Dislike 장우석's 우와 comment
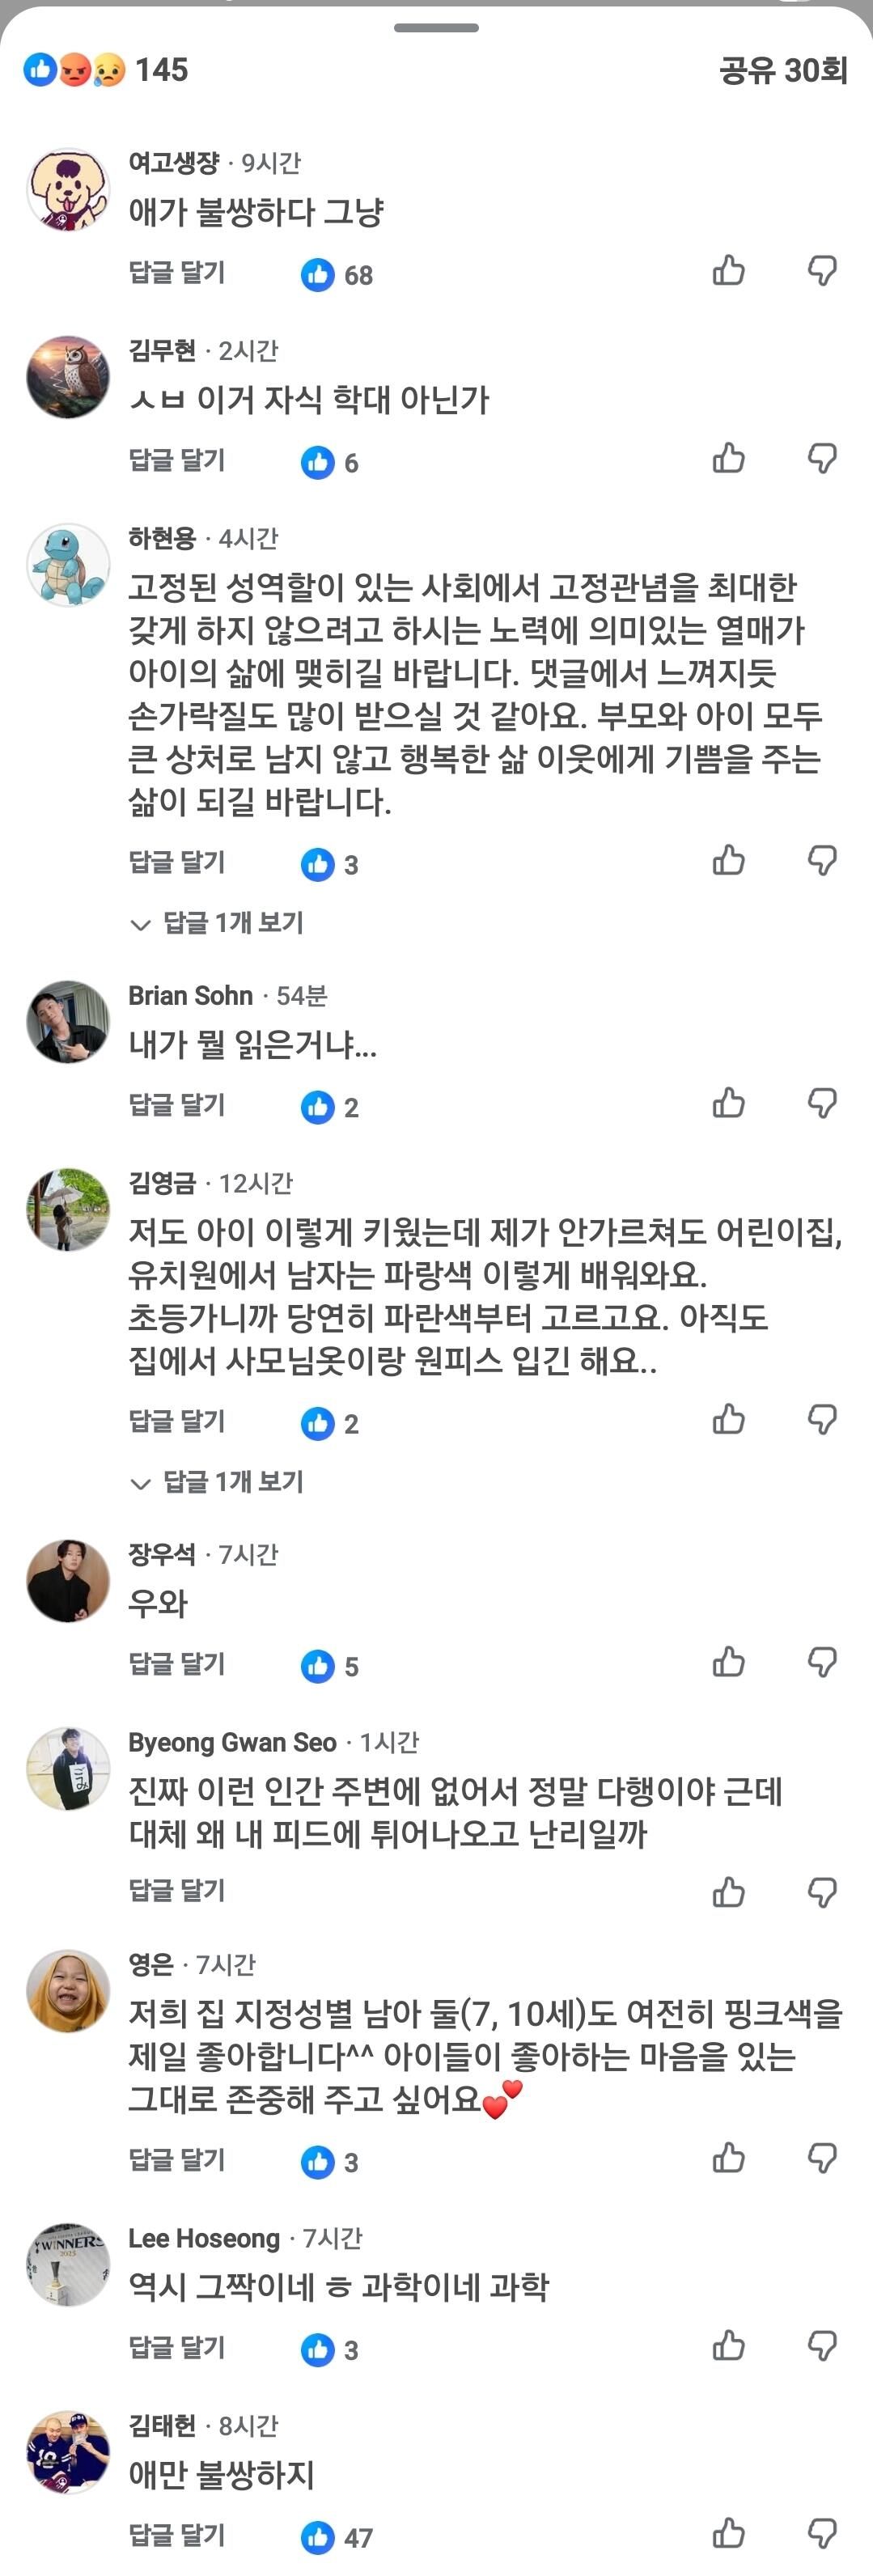 point(822,1662)
